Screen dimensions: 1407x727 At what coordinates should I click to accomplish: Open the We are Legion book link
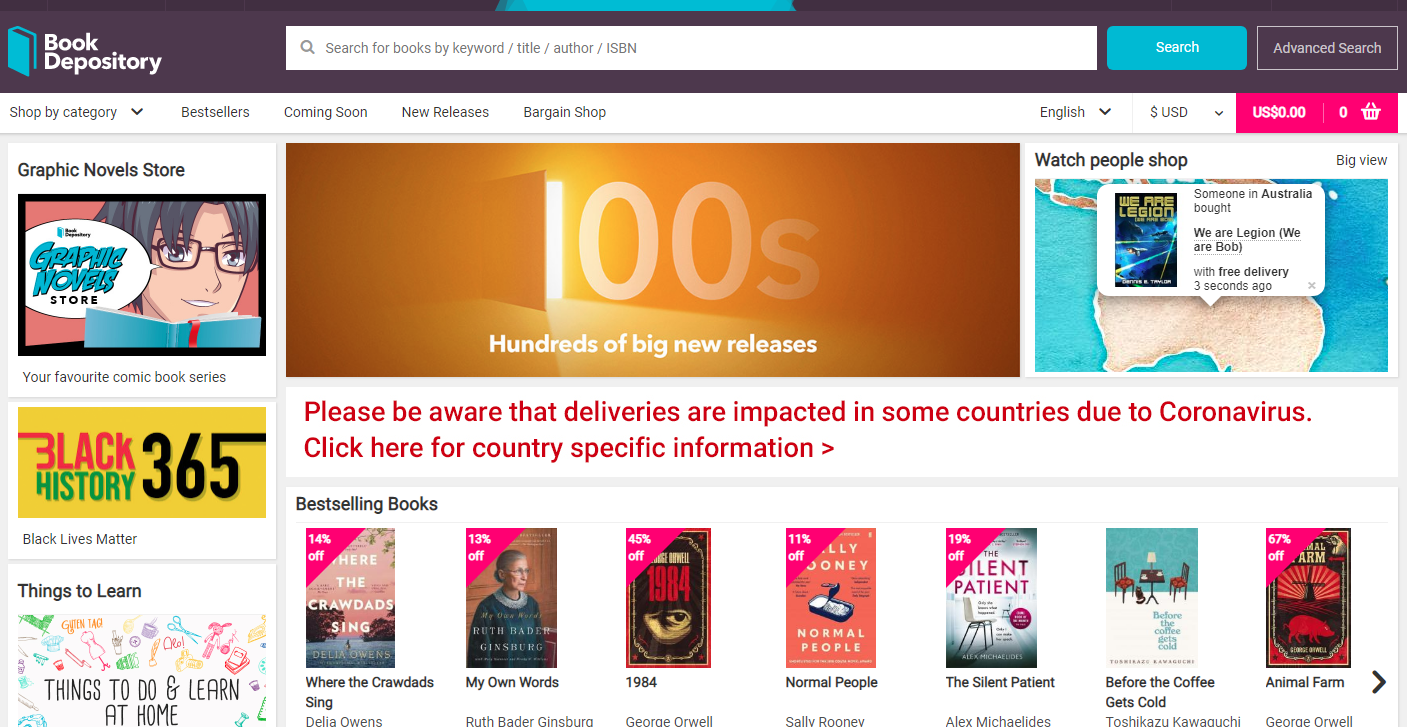click(x=1247, y=240)
